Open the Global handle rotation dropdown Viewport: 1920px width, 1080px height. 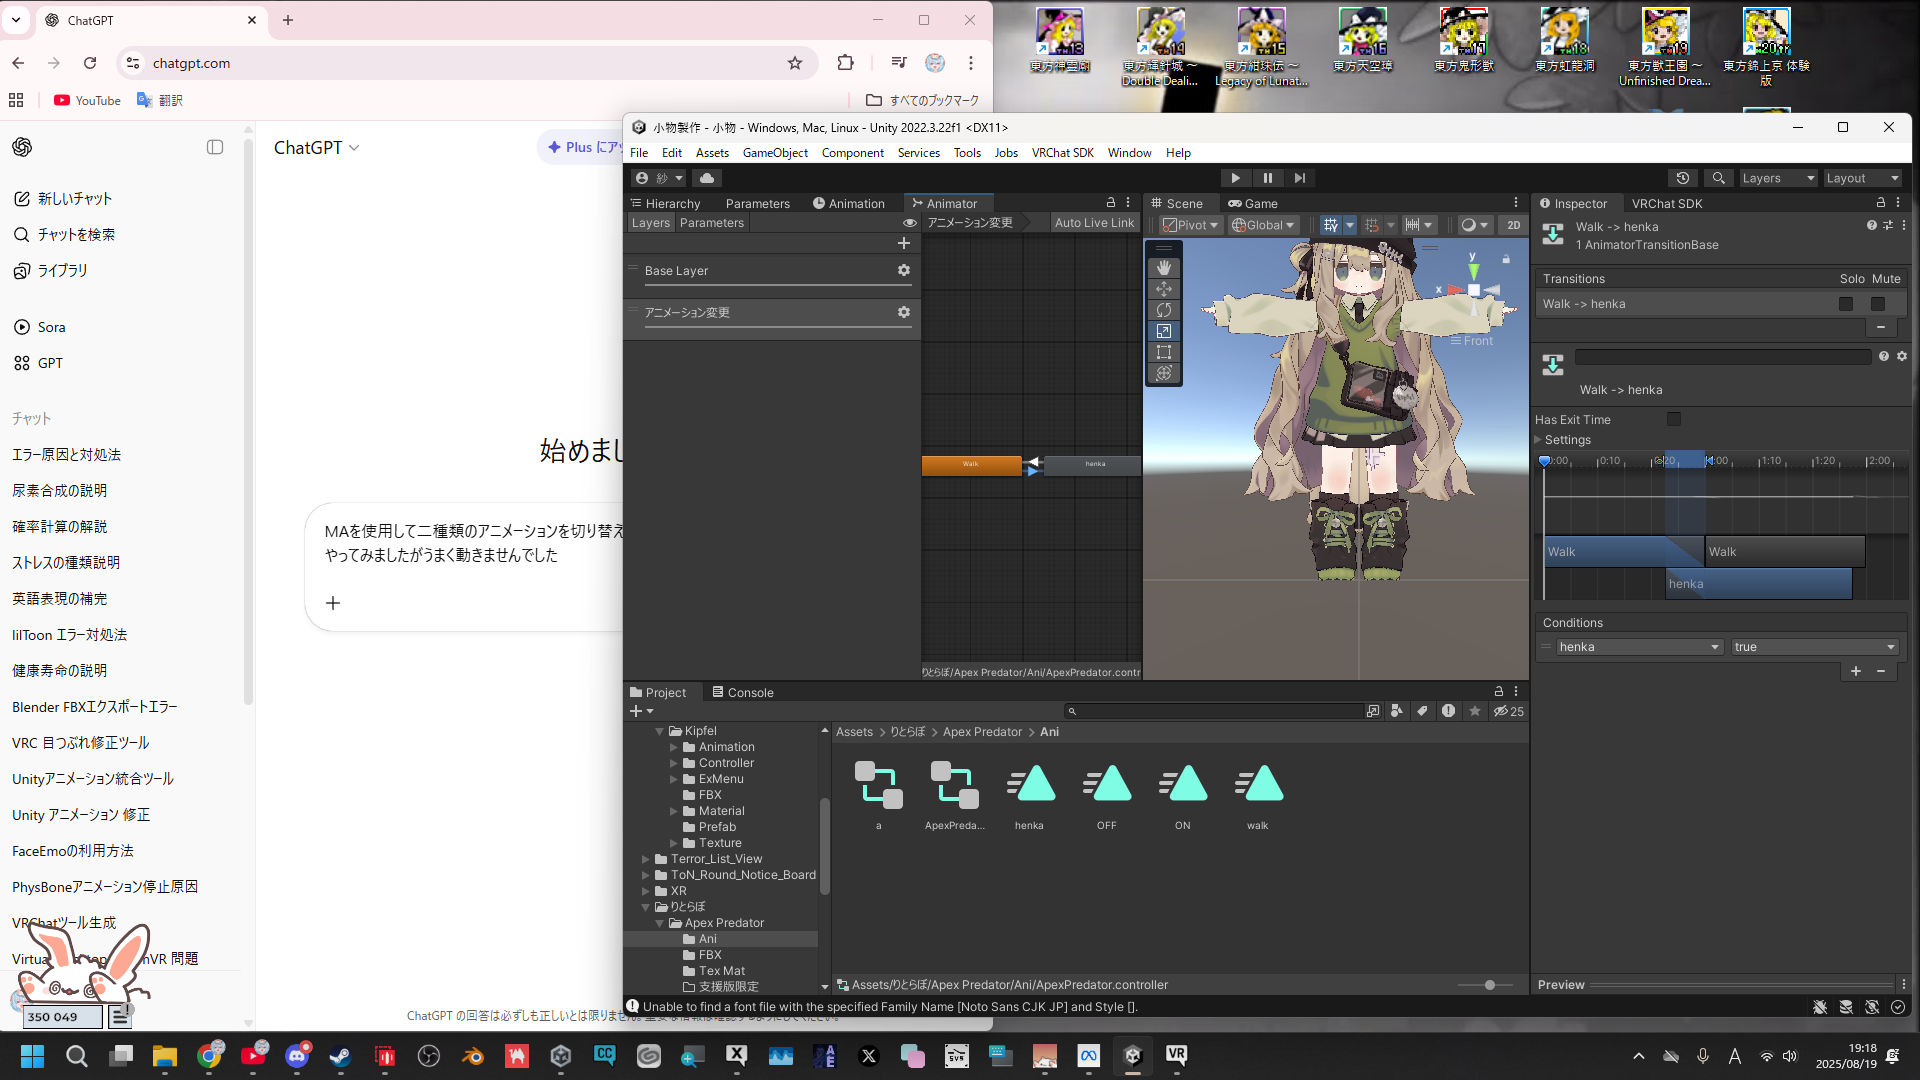[1263, 225]
